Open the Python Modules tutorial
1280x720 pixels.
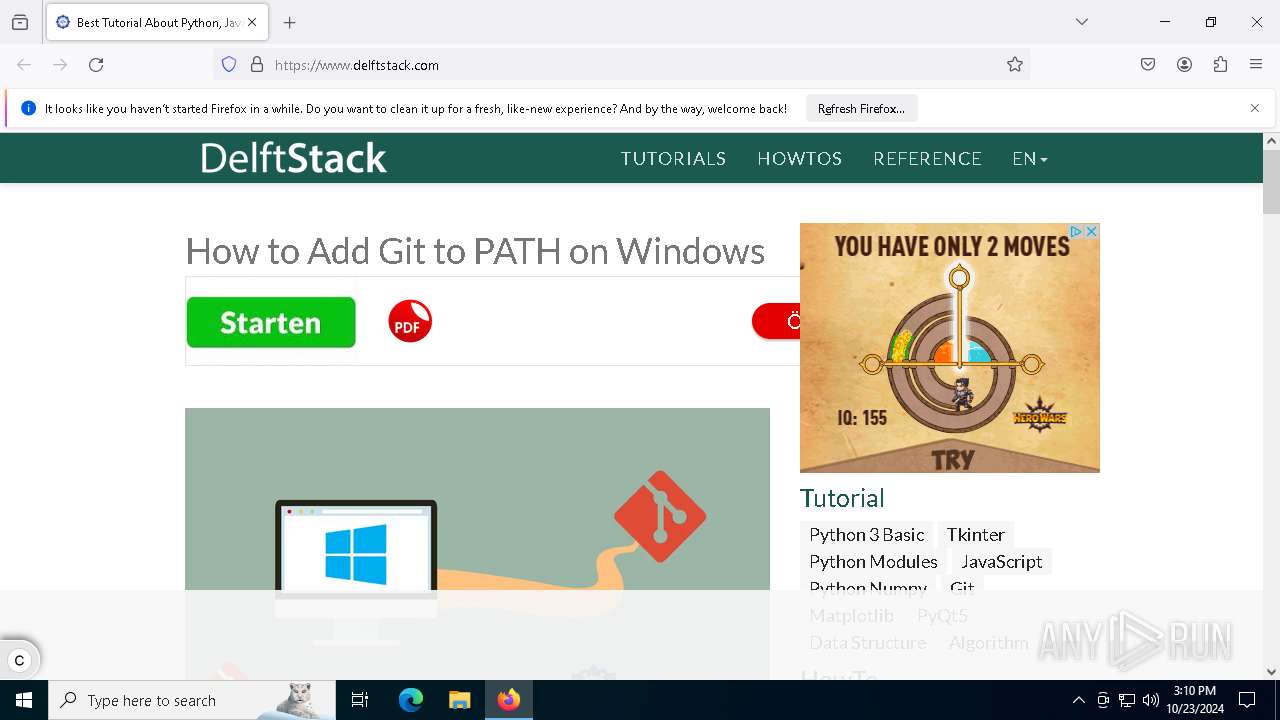[x=873, y=562]
